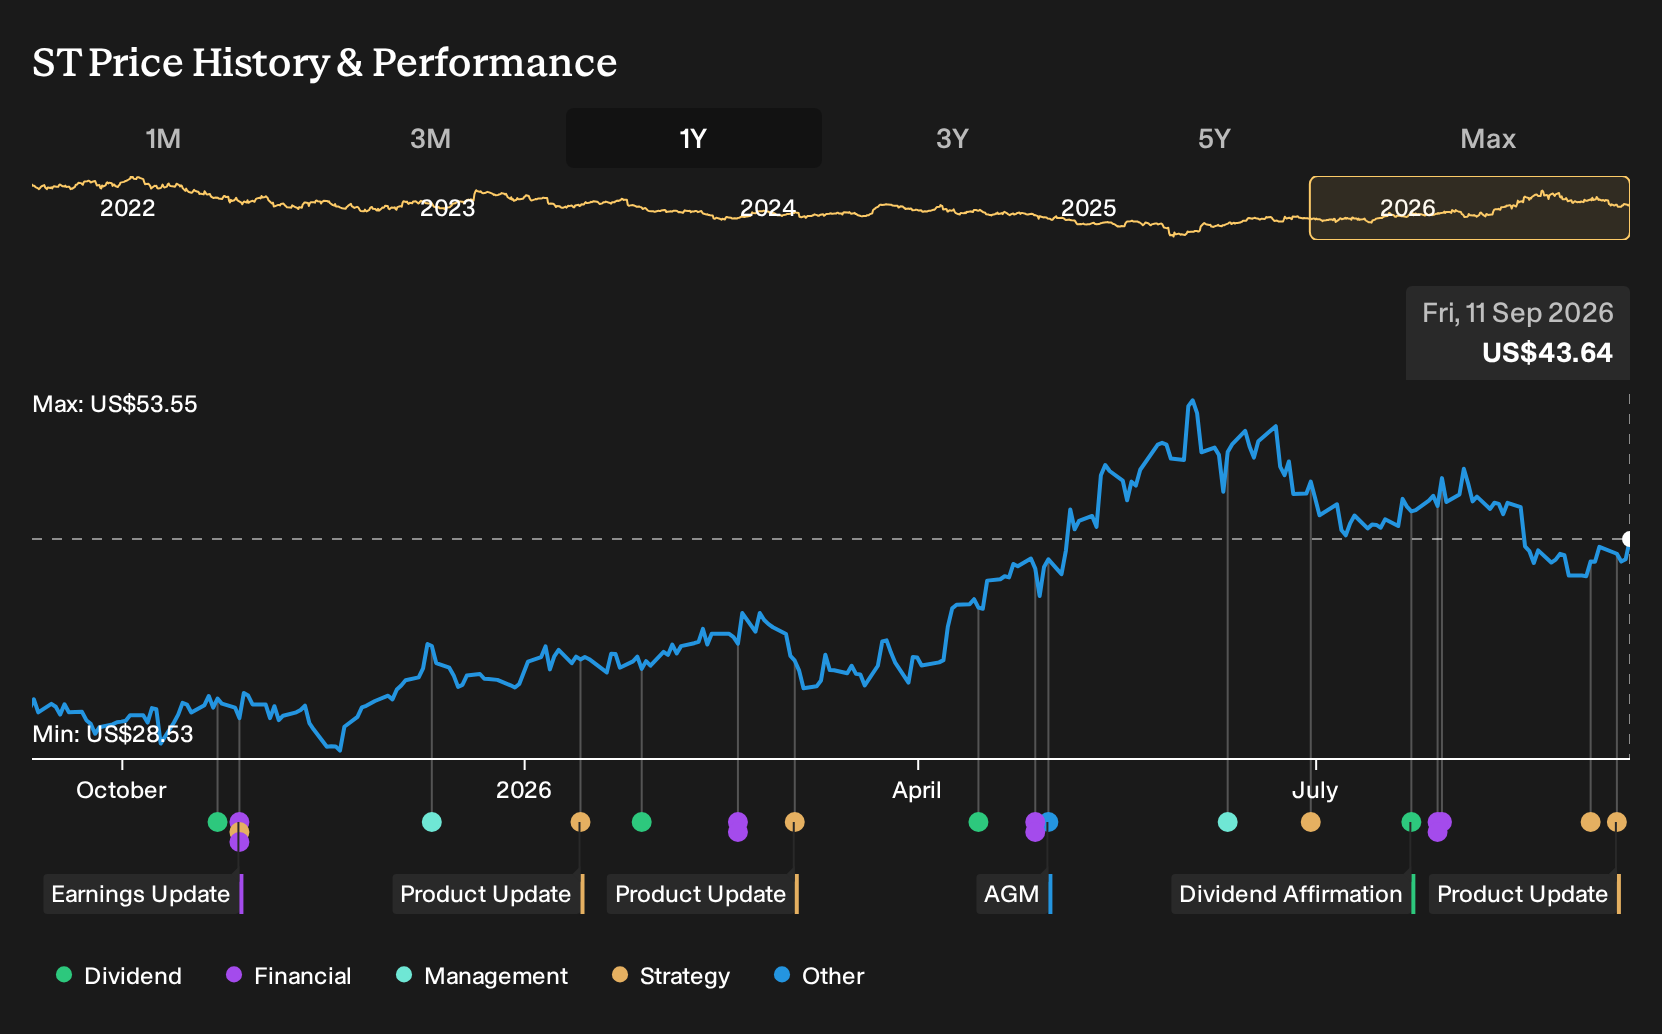The height and width of the screenshot is (1034, 1662).
Task: Open the AGM event label
Action: (1014, 894)
